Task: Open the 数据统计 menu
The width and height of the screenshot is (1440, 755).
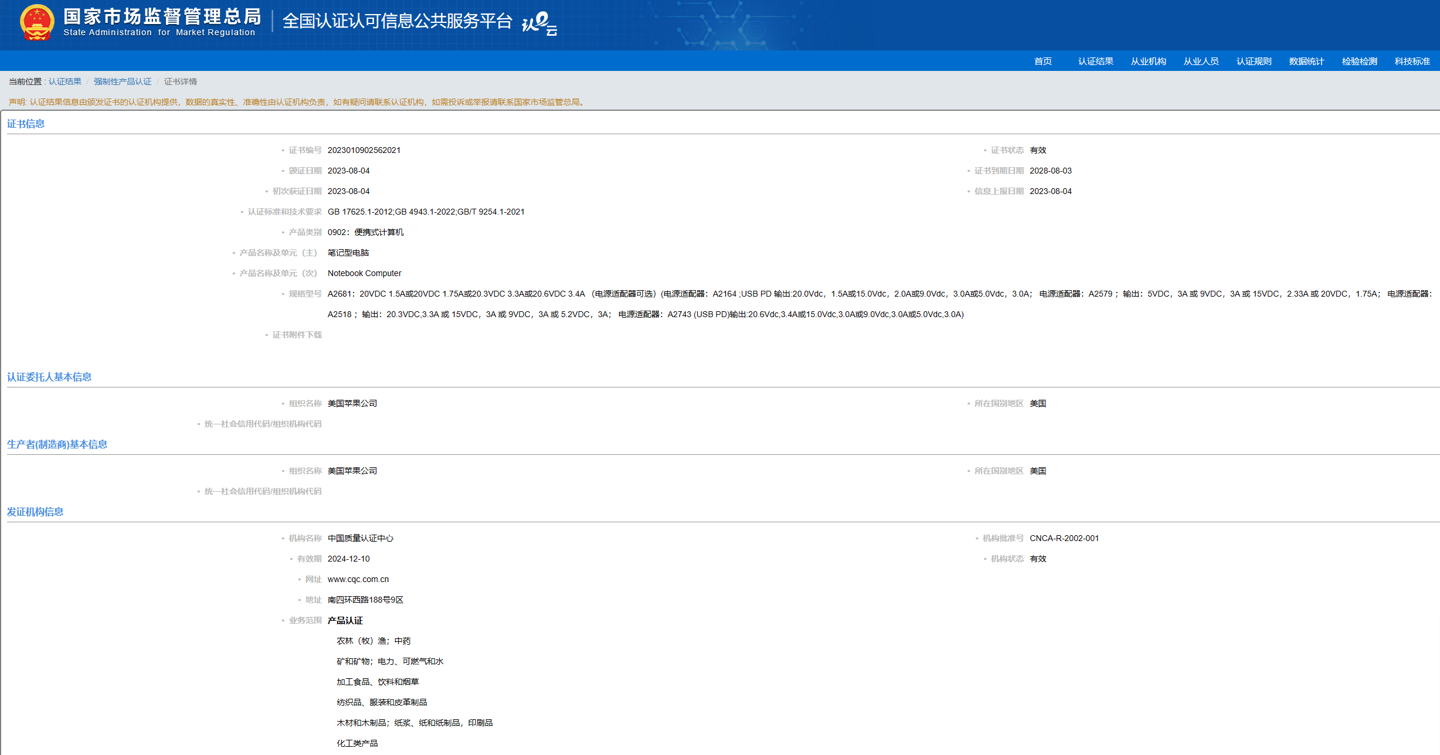Action: (x=1307, y=61)
